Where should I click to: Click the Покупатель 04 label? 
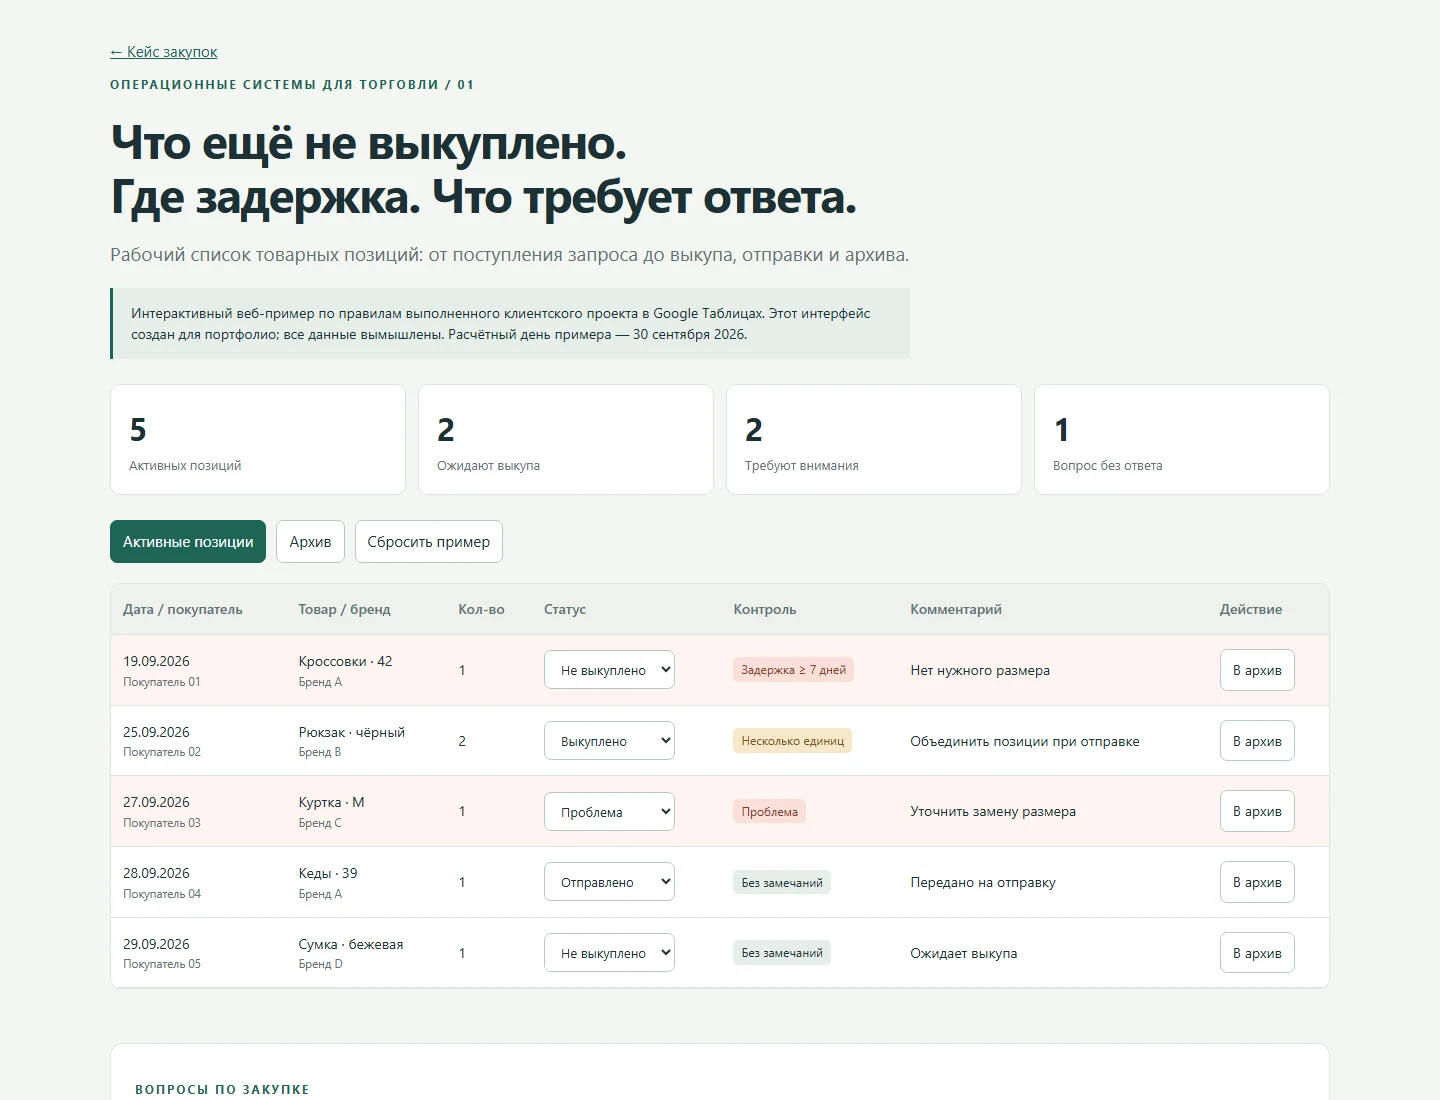pyautogui.click(x=162, y=894)
